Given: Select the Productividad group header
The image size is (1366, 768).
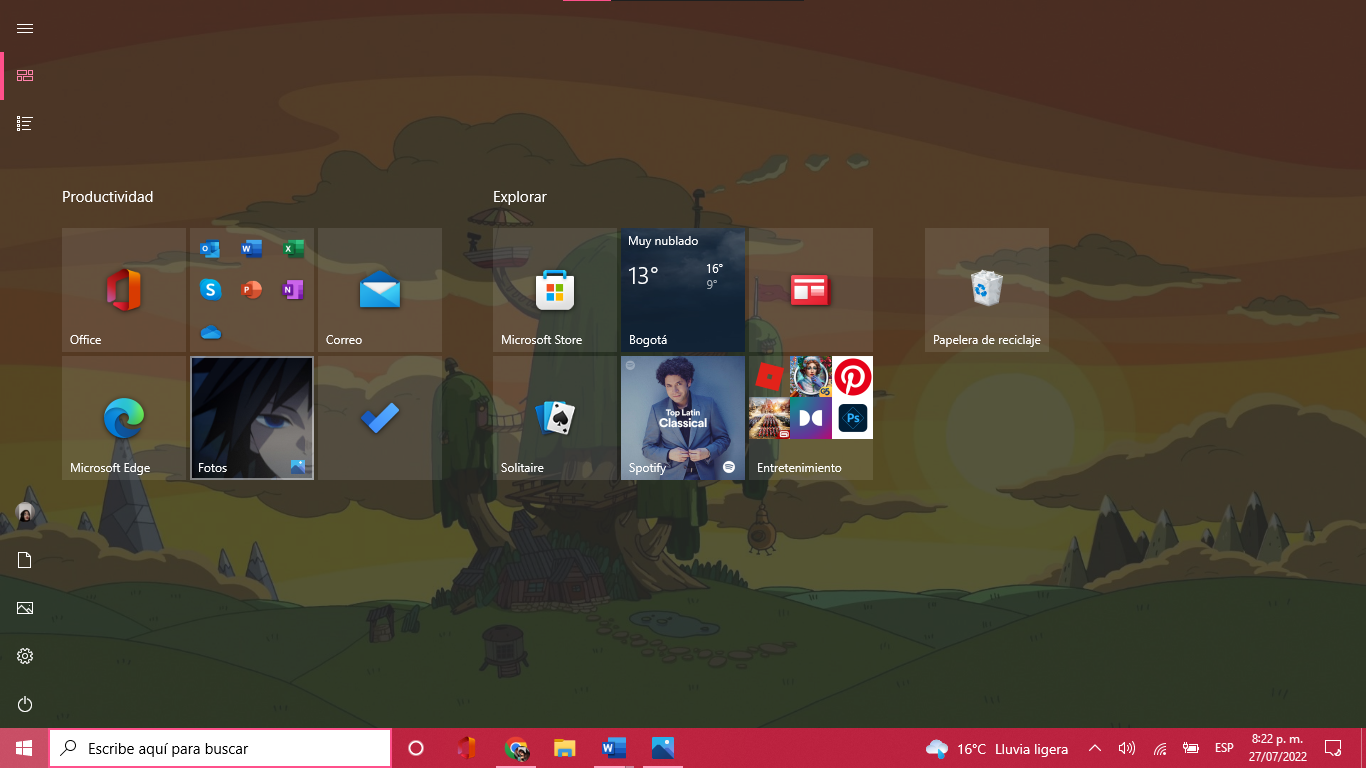Looking at the screenshot, I should [108, 197].
